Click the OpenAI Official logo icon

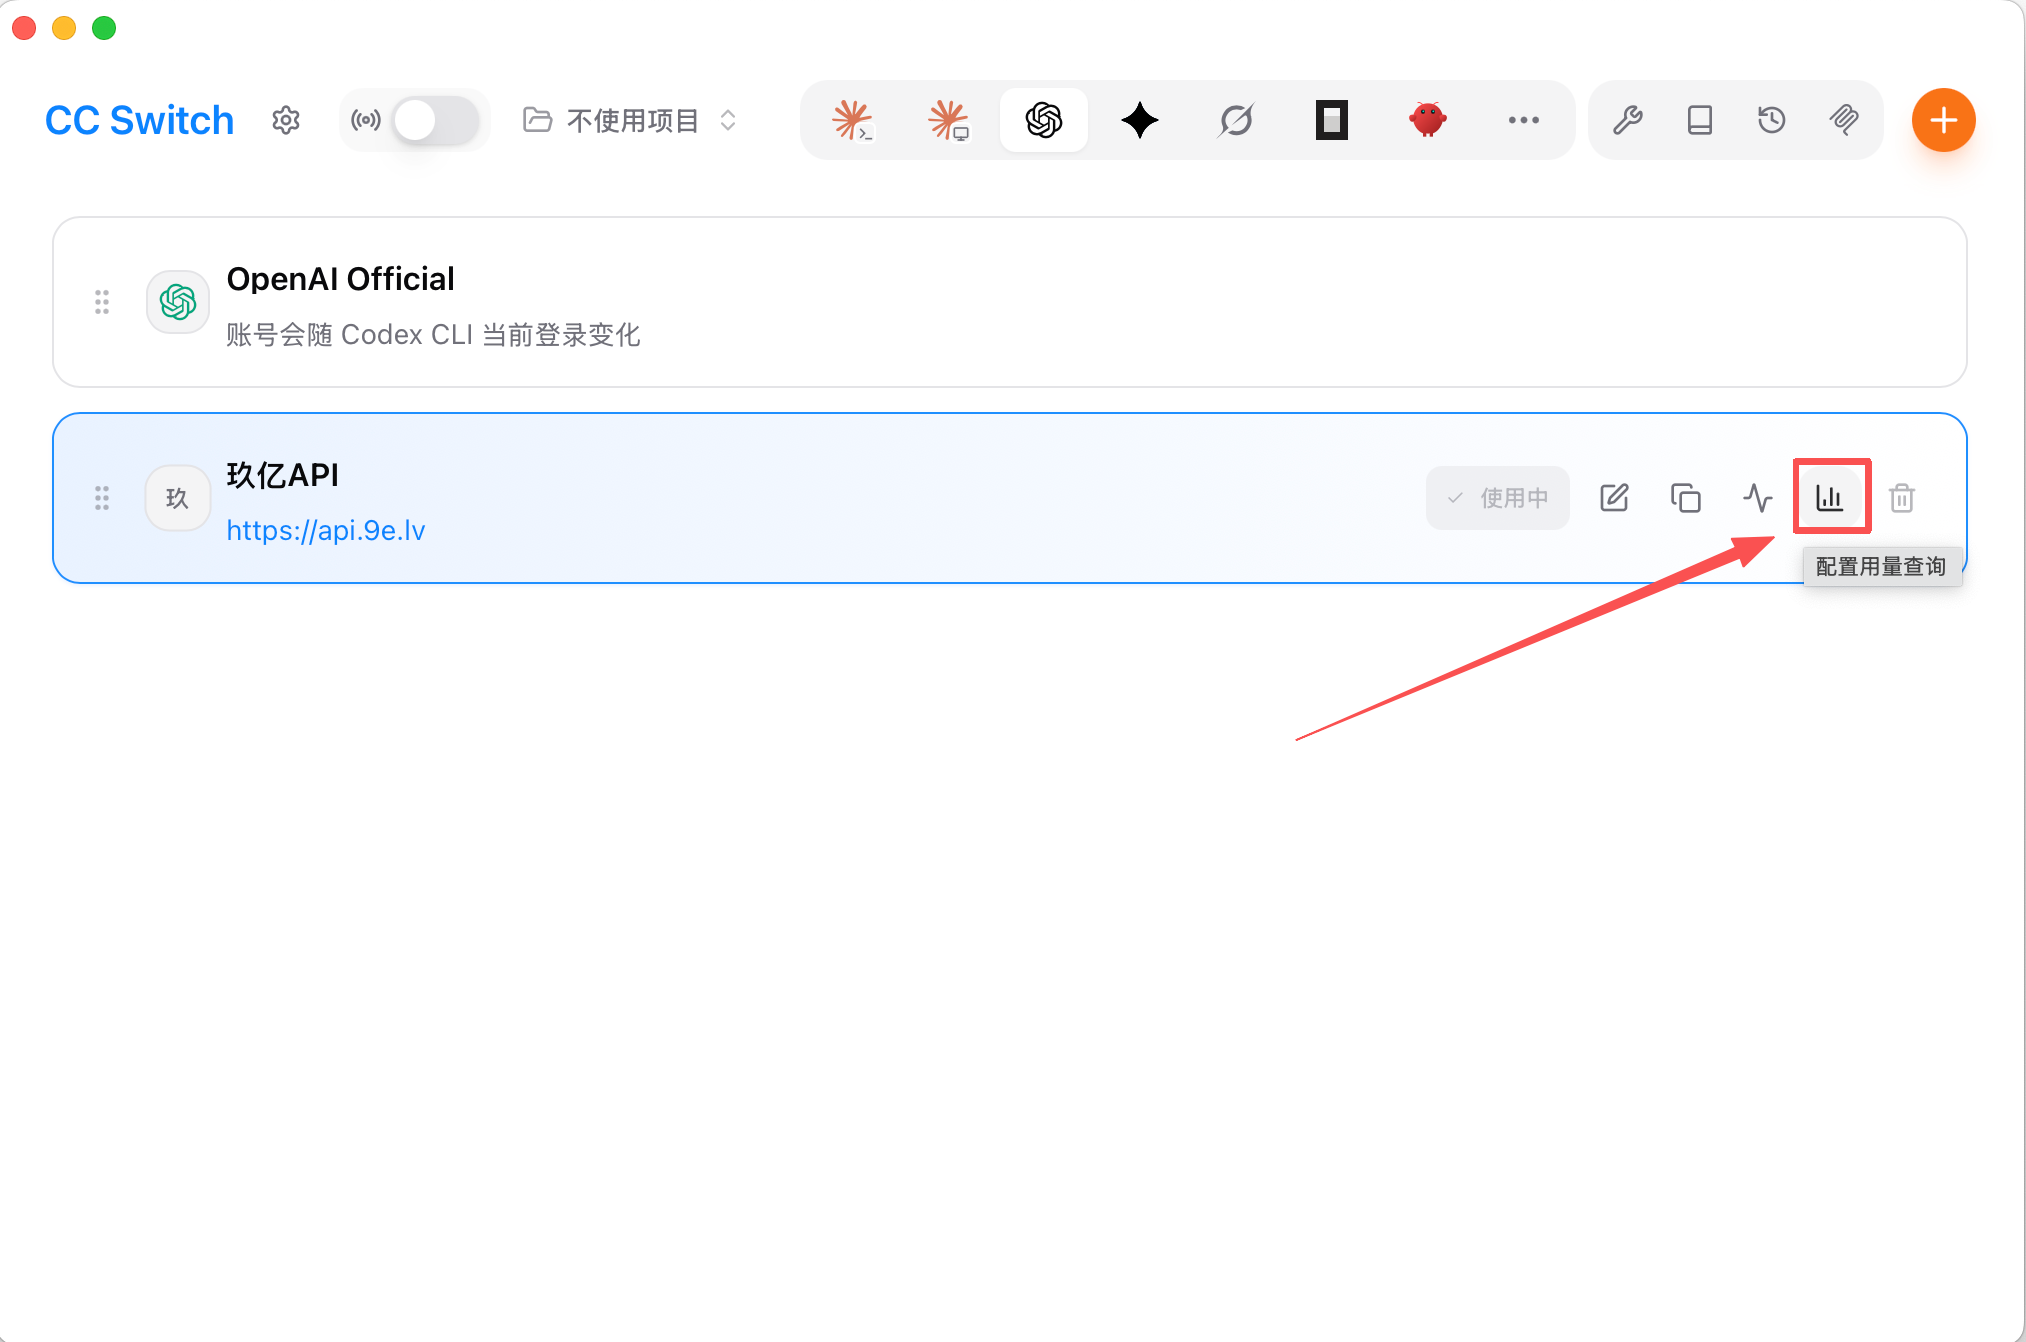pyautogui.click(x=178, y=302)
